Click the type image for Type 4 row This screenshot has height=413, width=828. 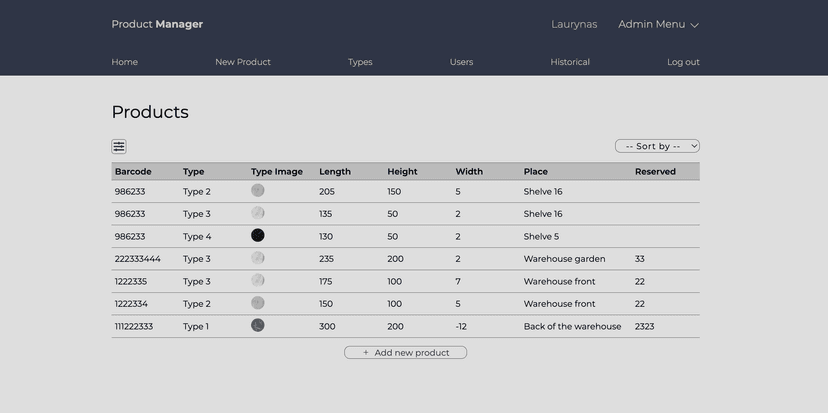tap(258, 236)
